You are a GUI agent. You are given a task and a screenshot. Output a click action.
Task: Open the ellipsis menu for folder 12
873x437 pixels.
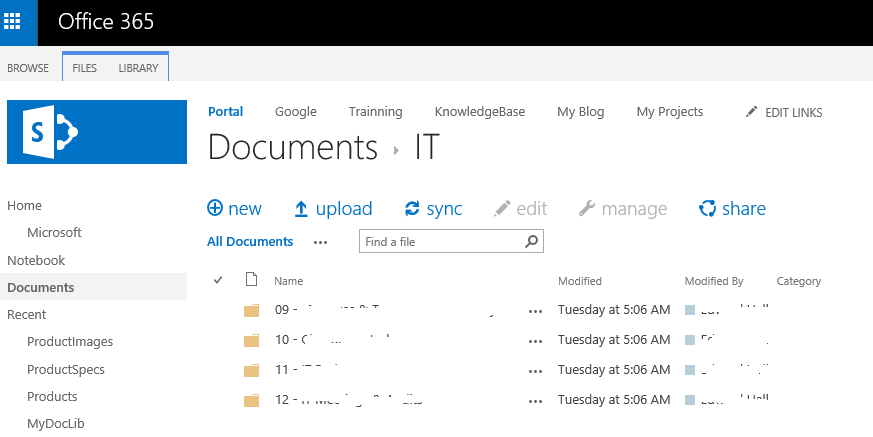pos(536,401)
